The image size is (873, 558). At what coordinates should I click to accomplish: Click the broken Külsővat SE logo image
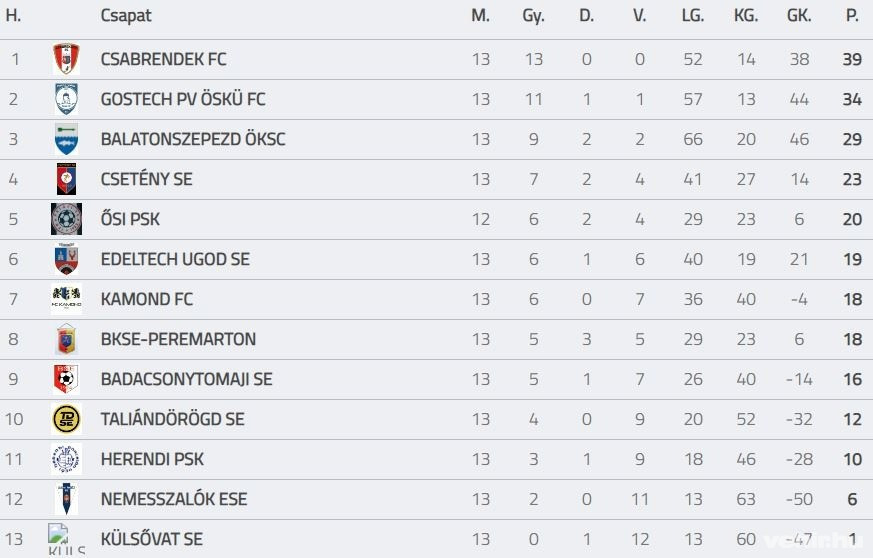pos(66,539)
